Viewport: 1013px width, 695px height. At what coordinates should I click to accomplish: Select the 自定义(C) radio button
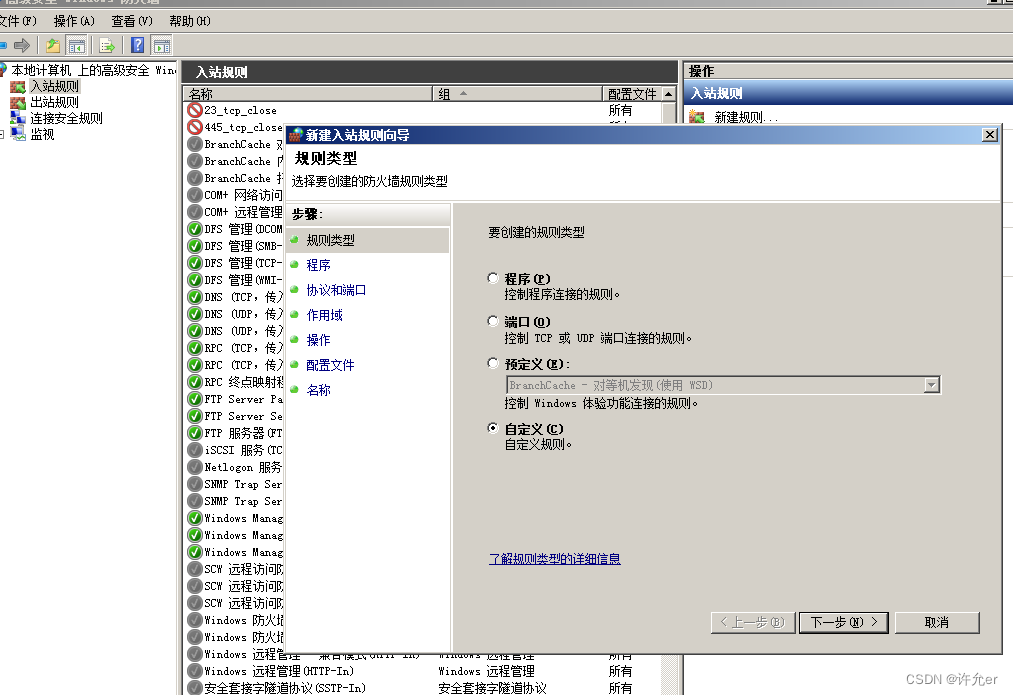[493, 428]
